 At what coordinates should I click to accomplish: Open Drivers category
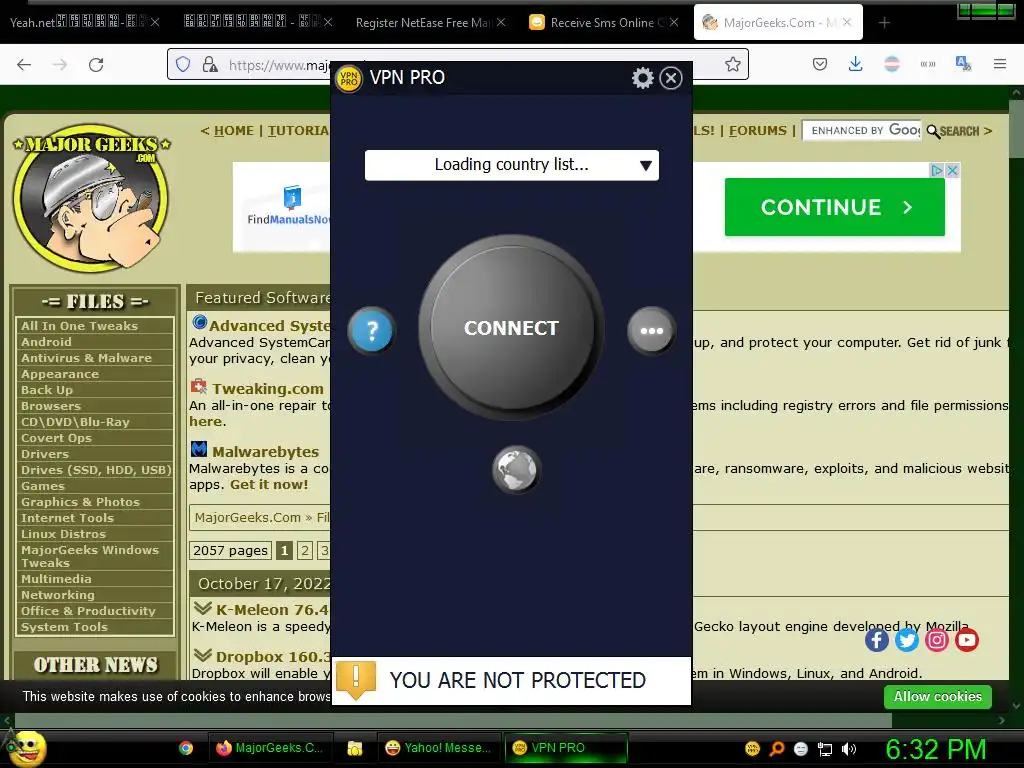[x=44, y=454]
